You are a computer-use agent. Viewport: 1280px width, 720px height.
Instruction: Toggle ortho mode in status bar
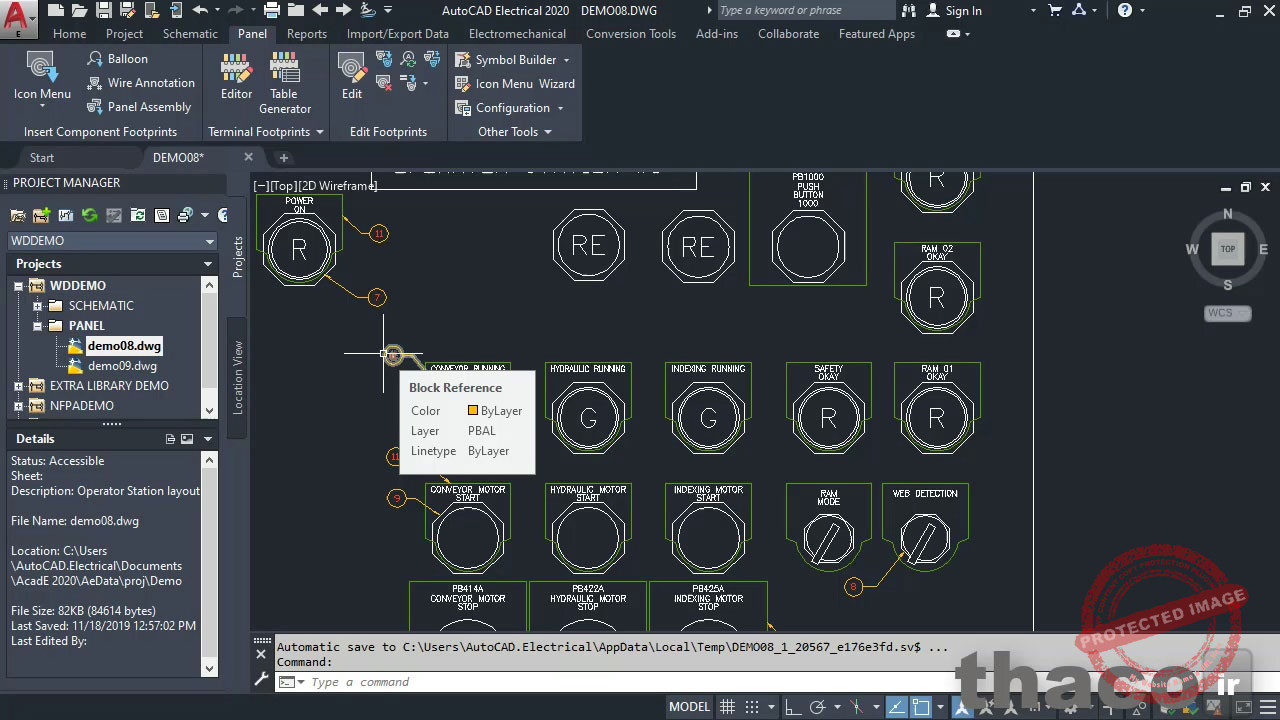(791, 707)
